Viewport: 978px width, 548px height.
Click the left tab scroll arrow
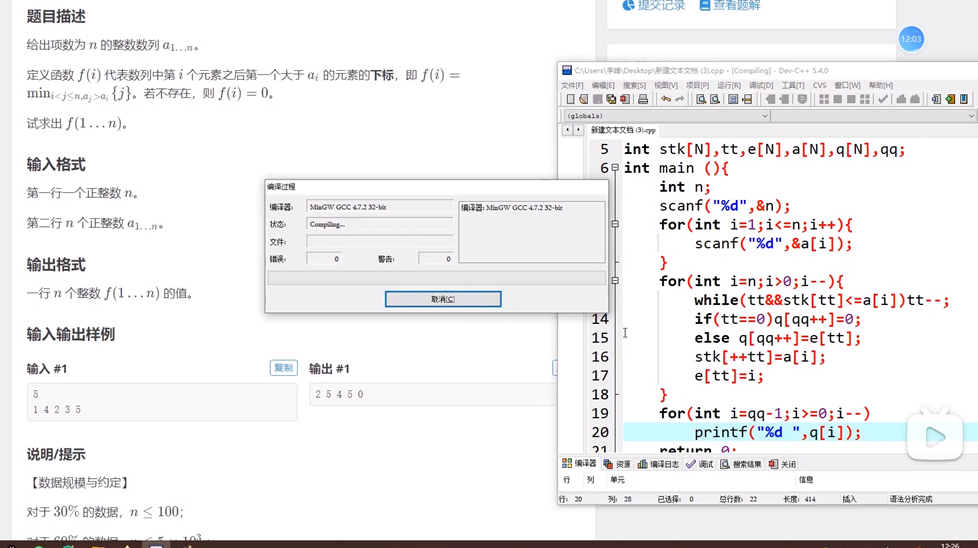click(567, 130)
